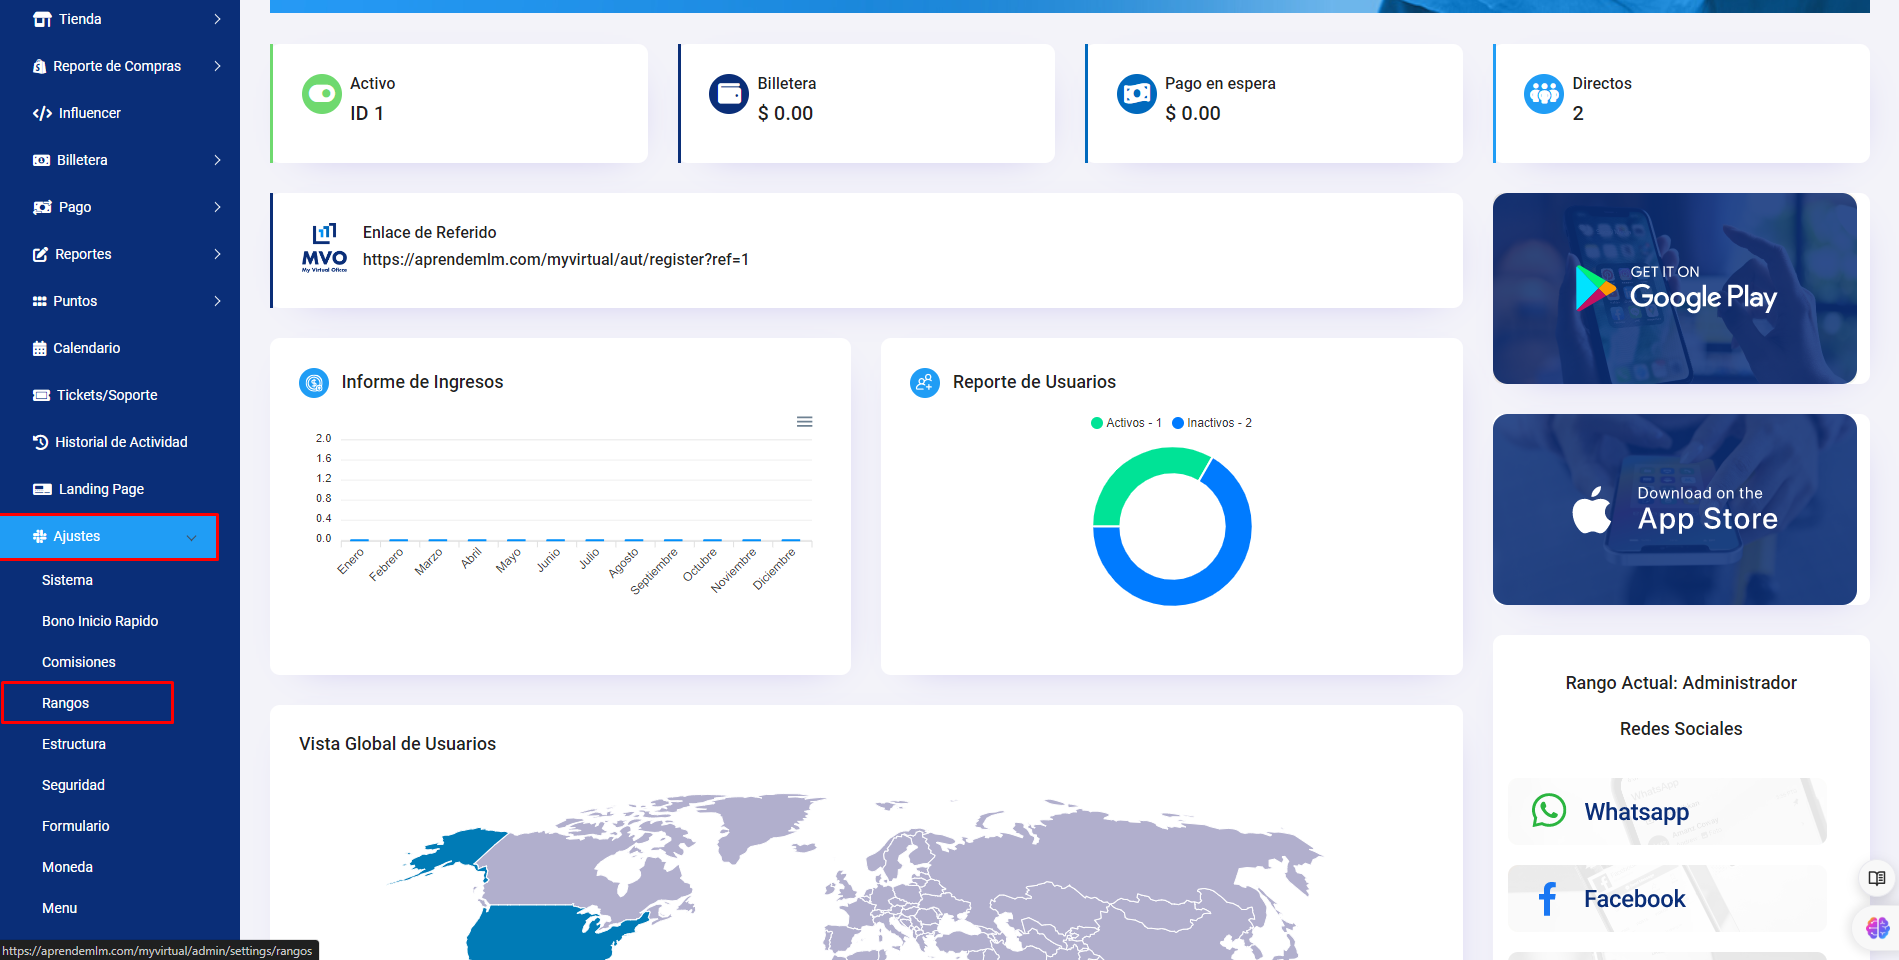Toggle the Activos legend series

point(1126,423)
